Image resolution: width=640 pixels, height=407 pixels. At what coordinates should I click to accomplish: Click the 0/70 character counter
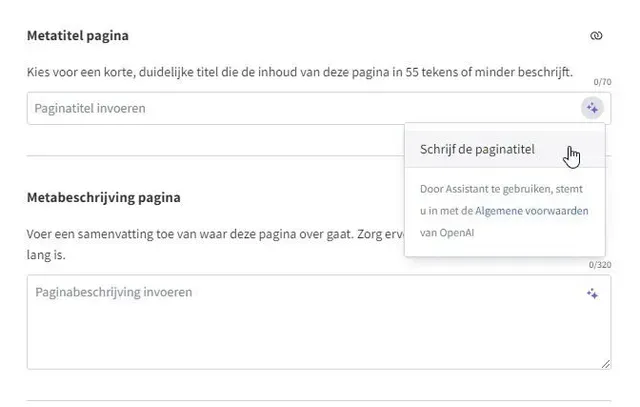[602, 82]
